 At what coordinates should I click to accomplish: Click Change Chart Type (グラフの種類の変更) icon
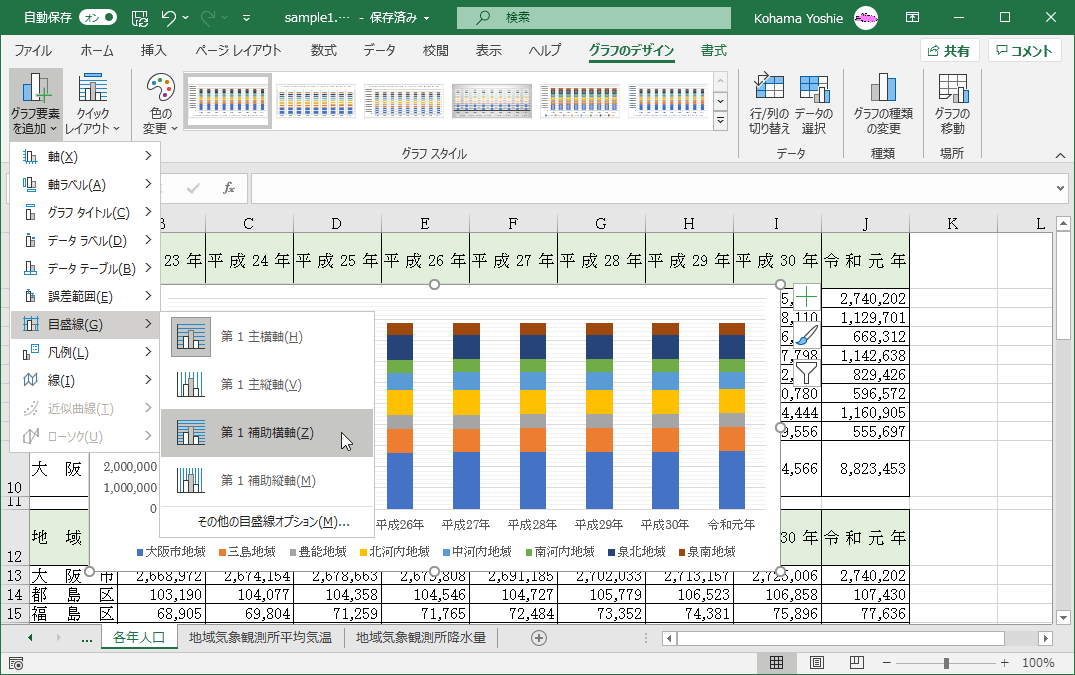point(882,105)
